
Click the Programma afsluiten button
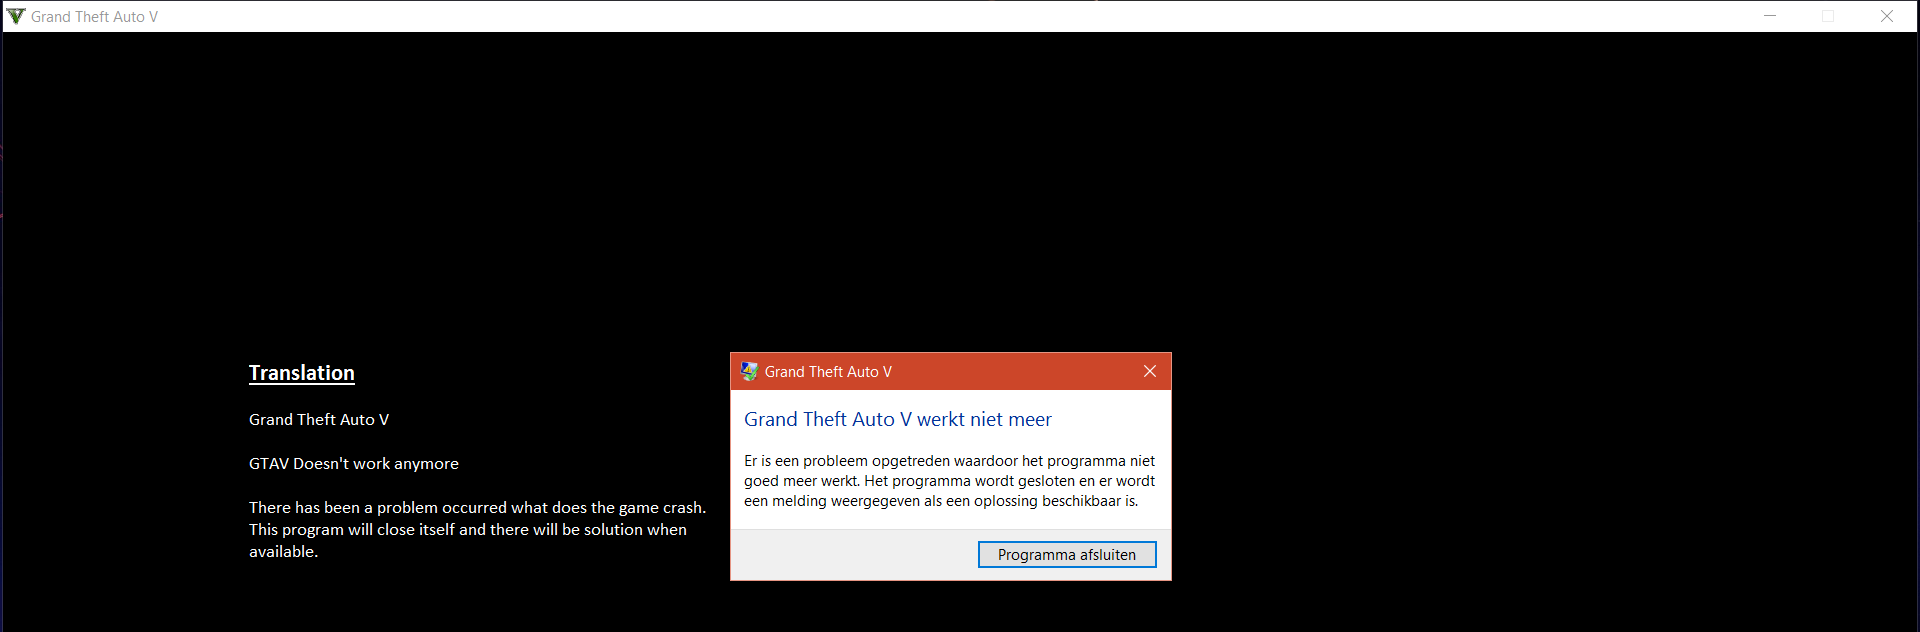click(x=1067, y=555)
